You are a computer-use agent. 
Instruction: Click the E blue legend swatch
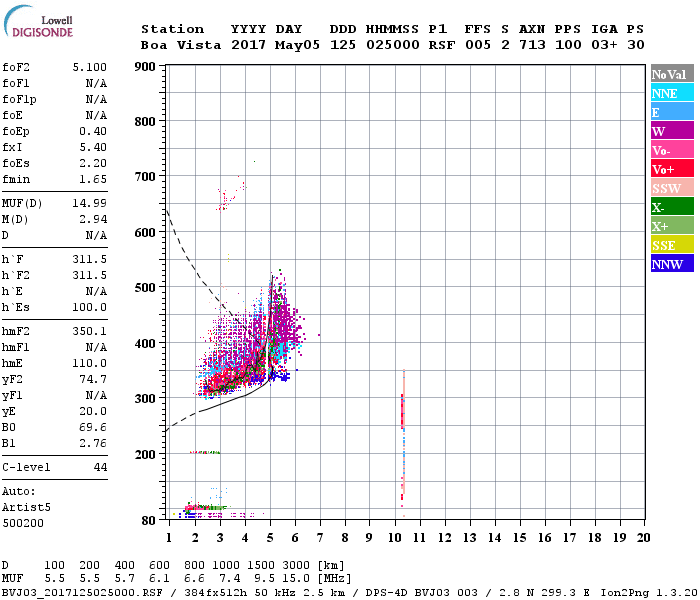point(672,112)
